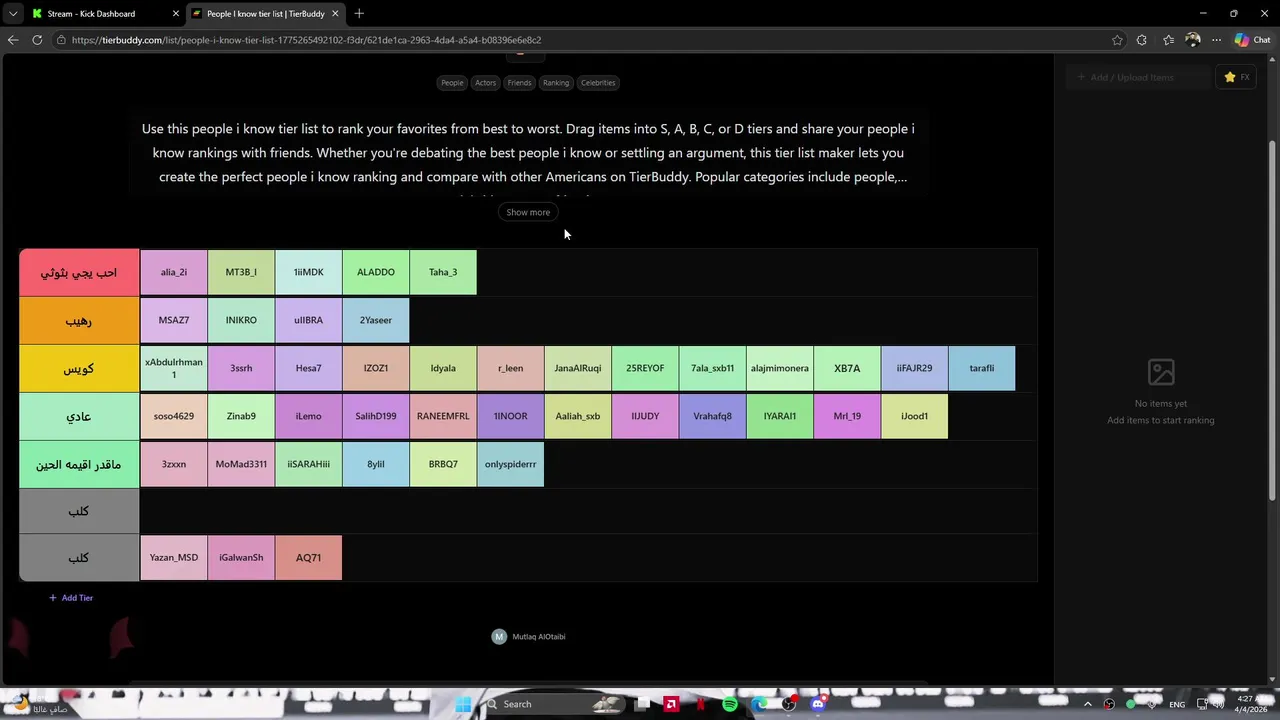
Task: Select the onlyspiderrr tier item
Action: pyautogui.click(x=510, y=464)
